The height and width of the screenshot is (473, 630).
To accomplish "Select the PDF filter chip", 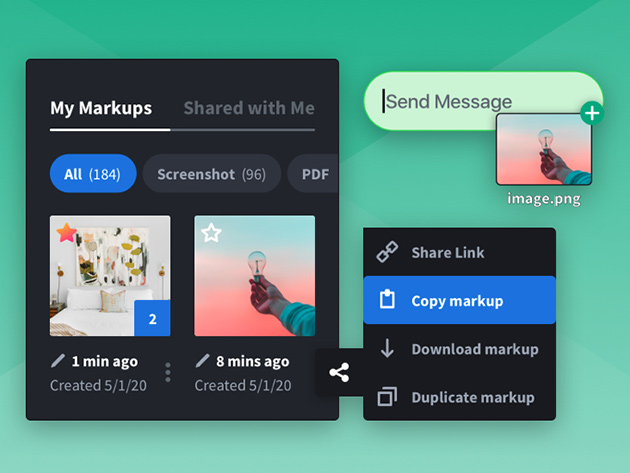I will pos(315,174).
